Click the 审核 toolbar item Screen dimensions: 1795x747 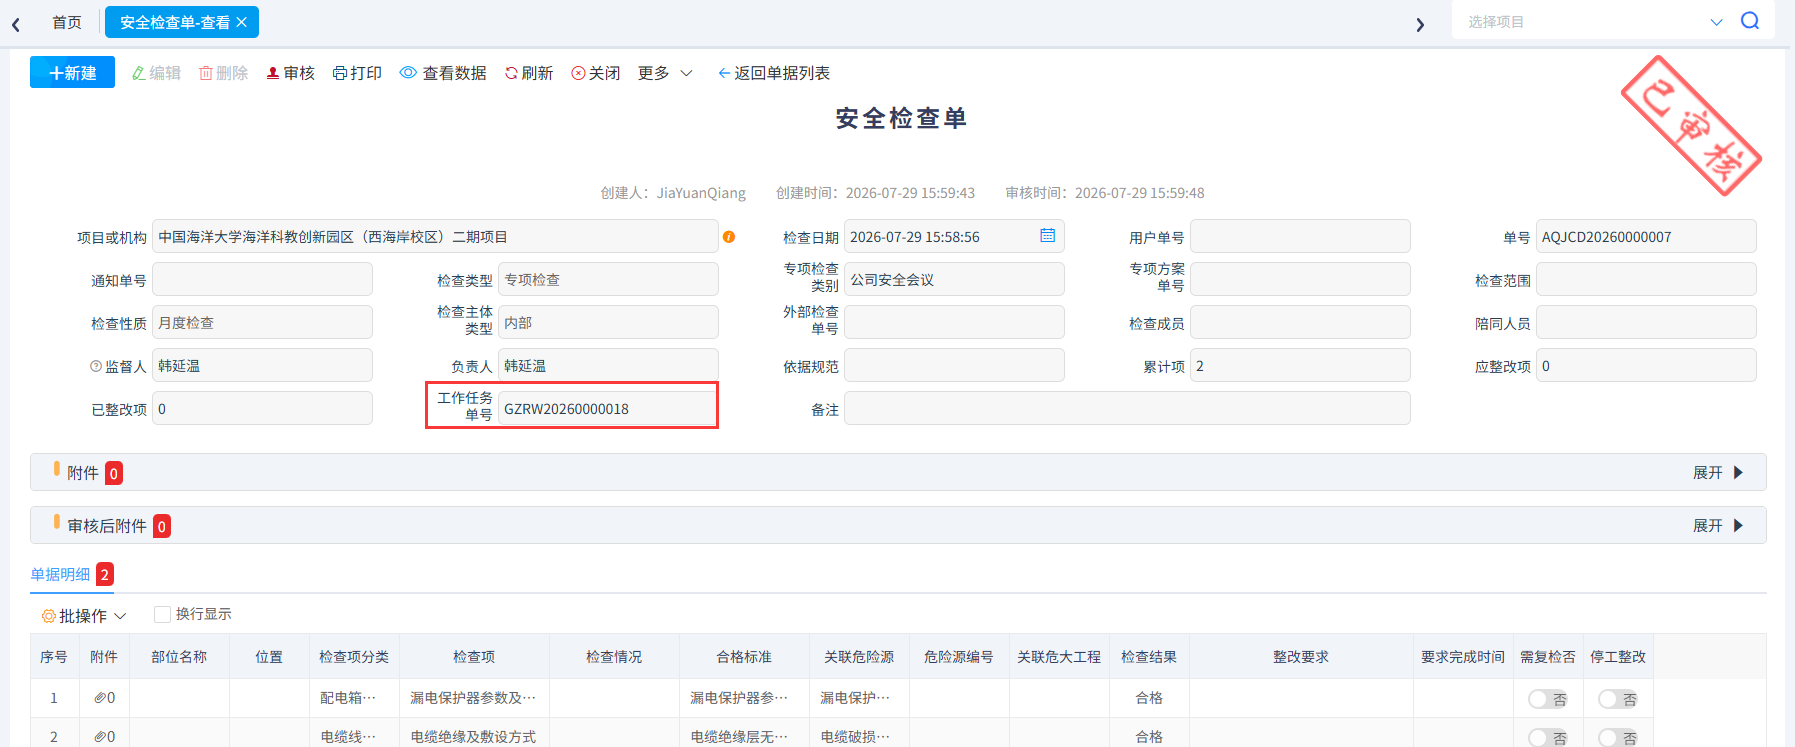[290, 73]
